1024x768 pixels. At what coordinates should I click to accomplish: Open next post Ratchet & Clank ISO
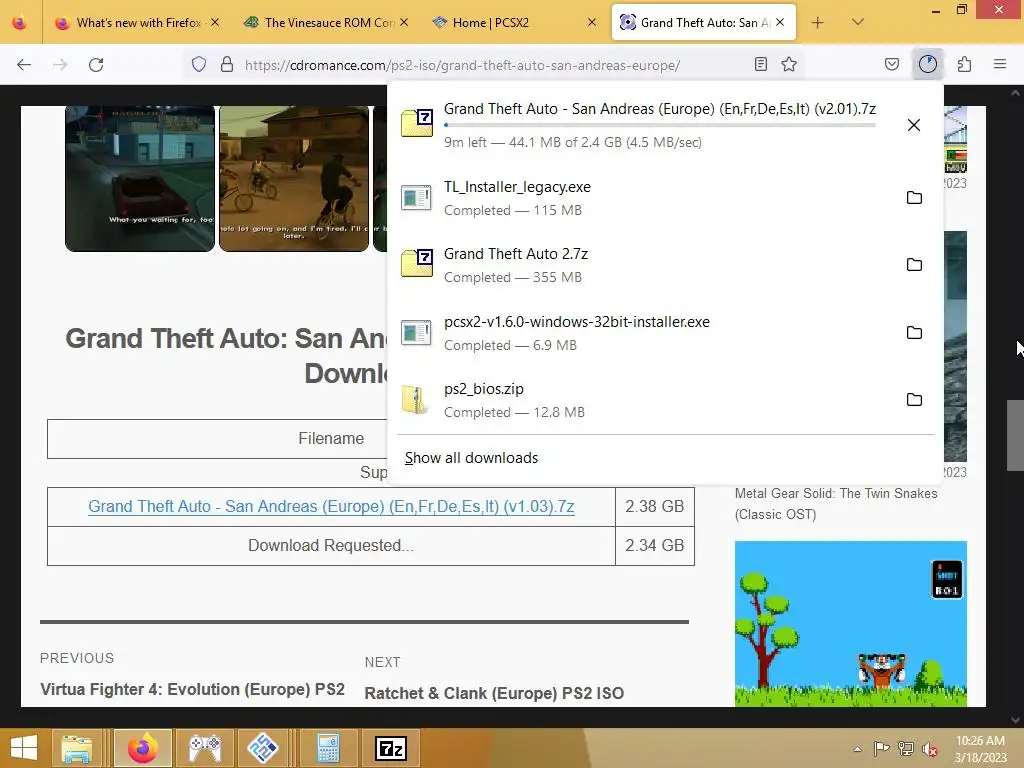coord(494,694)
